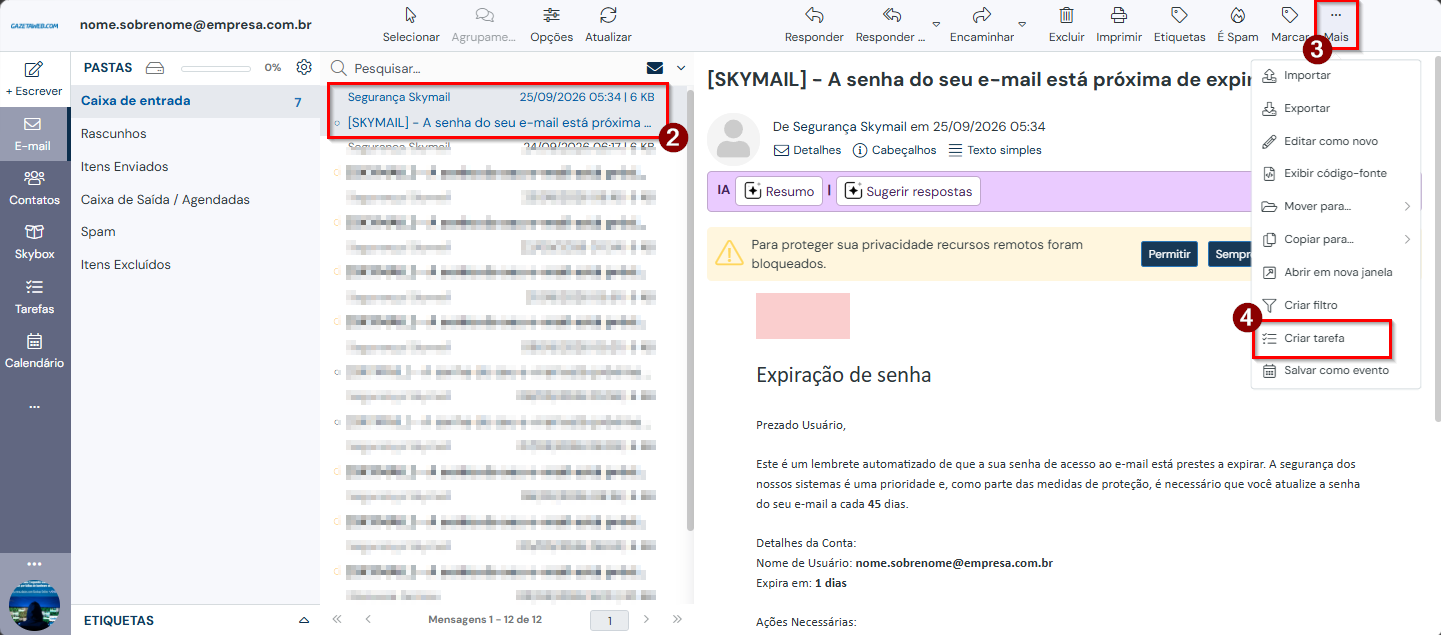The image size is (1441, 635).
Task: Toggle unread envelope filter icon
Action: tap(655, 68)
